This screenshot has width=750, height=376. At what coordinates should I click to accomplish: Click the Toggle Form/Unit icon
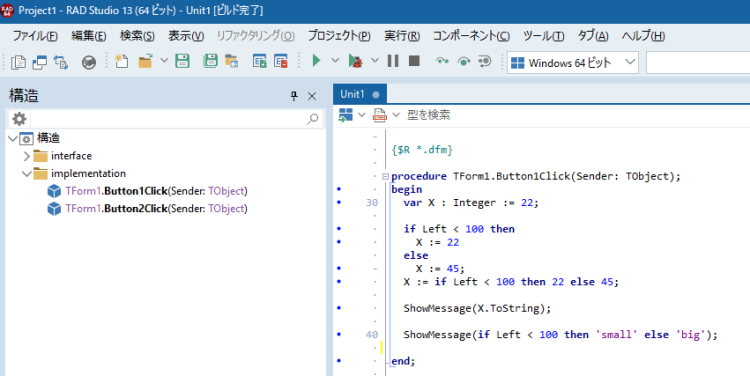(x=61, y=62)
